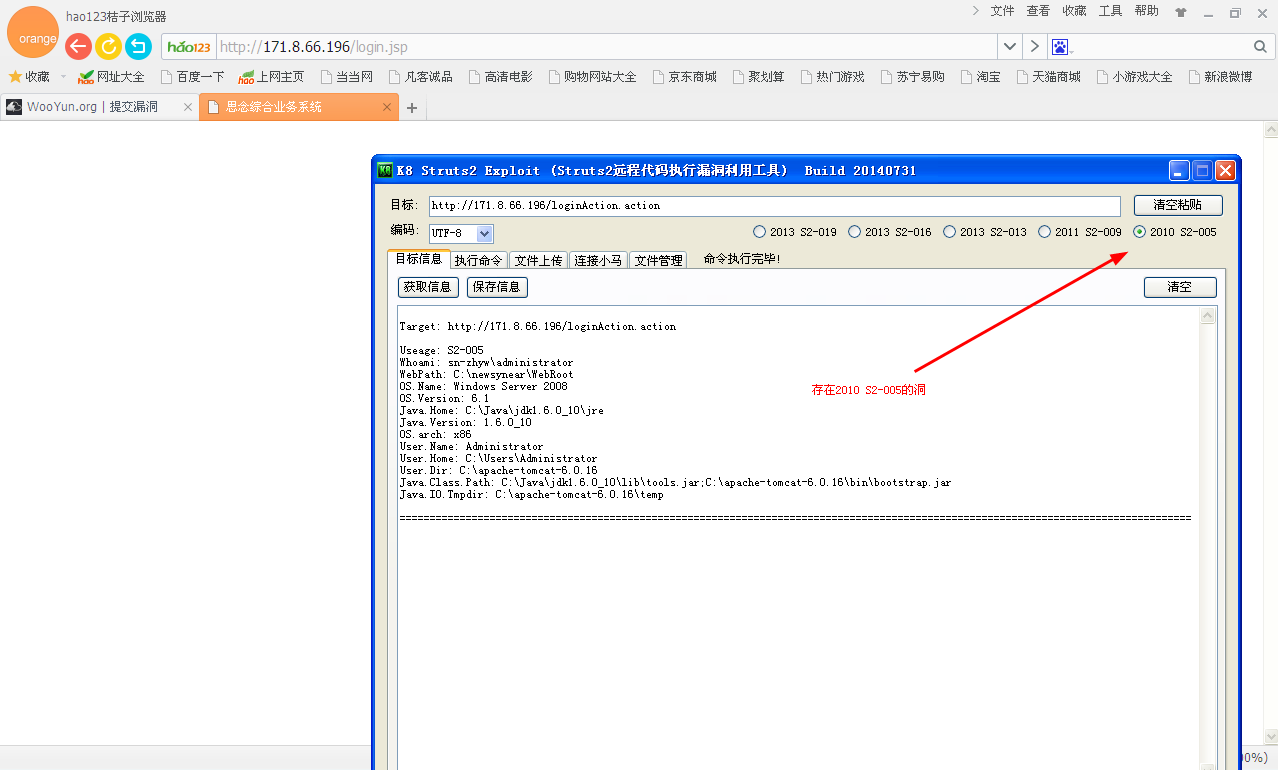1278x770 pixels.
Task: Click the K8 icon in exploit title bar
Action: [384, 170]
